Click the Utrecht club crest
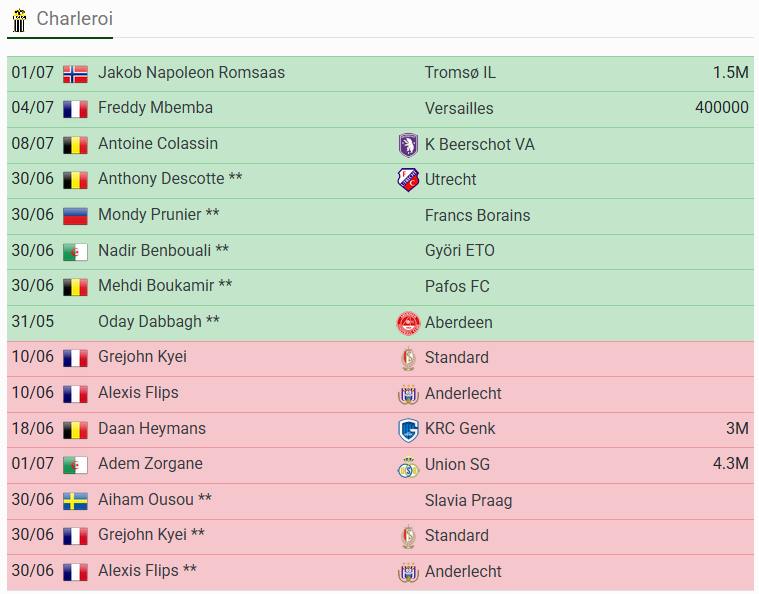 (408, 180)
